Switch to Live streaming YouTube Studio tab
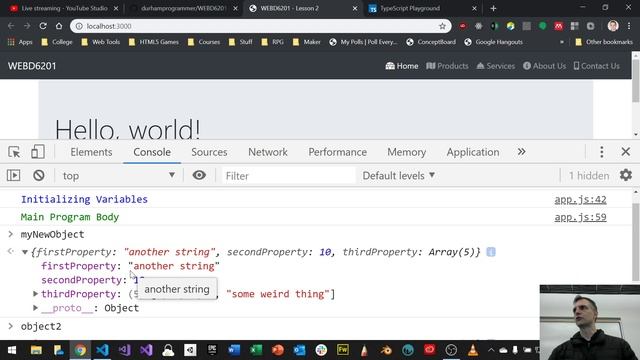640x360 pixels. pos(63,8)
